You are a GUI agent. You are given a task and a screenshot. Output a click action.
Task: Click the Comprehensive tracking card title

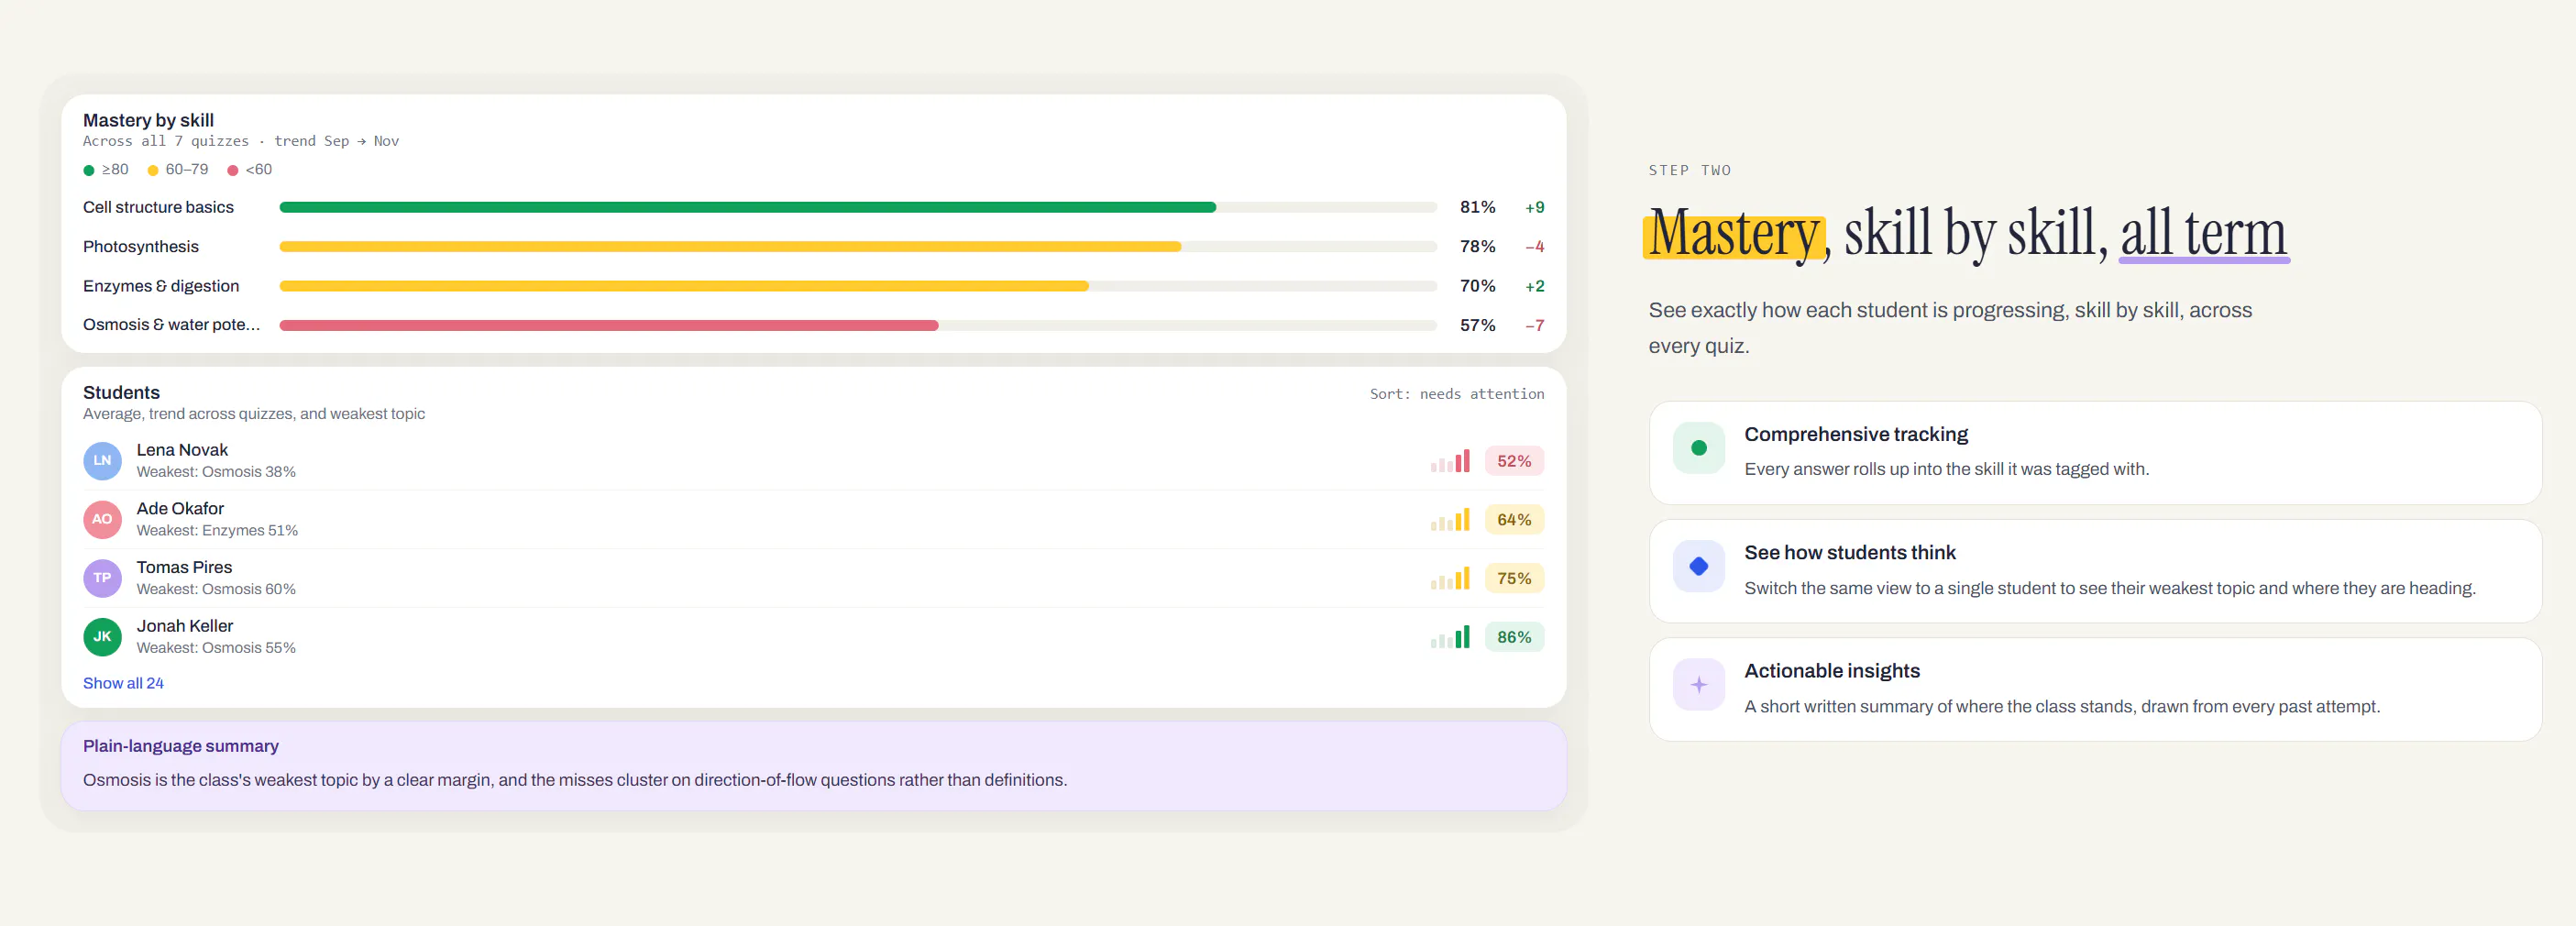click(x=1856, y=434)
